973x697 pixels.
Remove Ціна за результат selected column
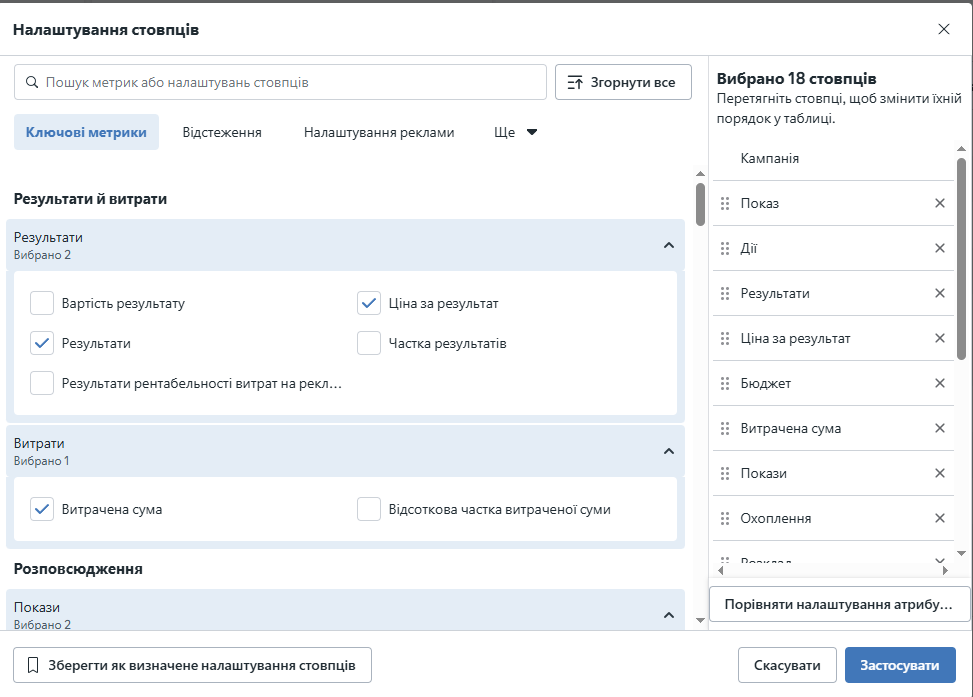pos(939,338)
